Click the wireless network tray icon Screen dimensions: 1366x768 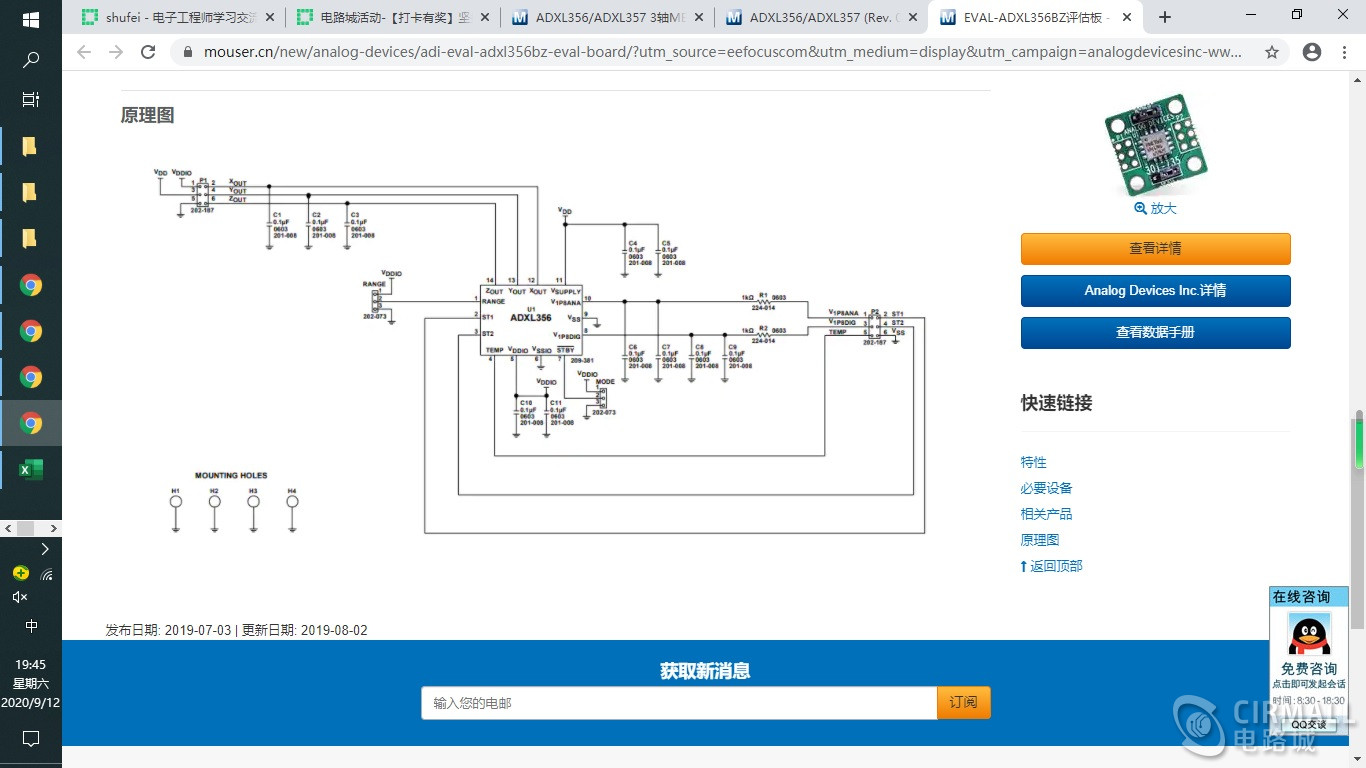[x=47, y=574]
